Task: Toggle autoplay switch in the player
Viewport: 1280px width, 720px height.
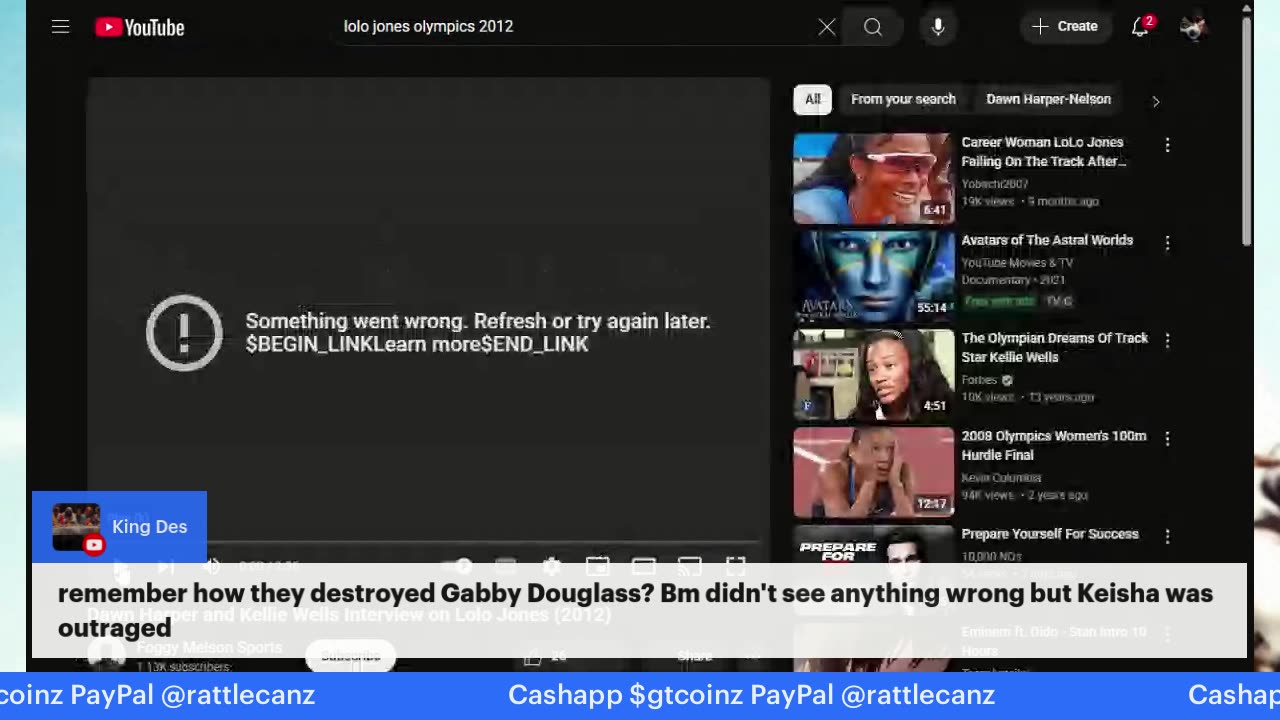Action: pos(459,567)
